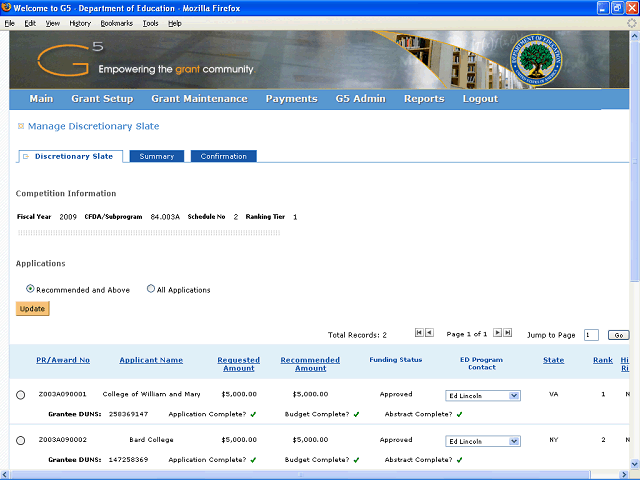
Task: Go to first page pagination icon
Action: click(x=419, y=333)
